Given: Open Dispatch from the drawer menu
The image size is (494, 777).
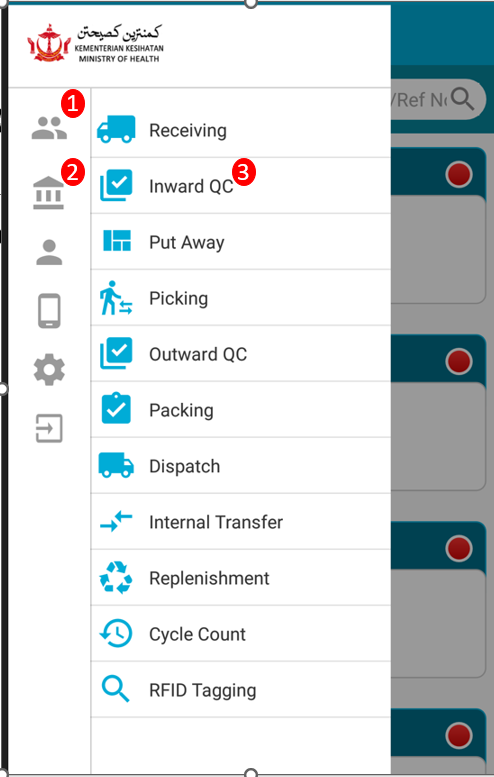Looking at the screenshot, I should point(241,466).
